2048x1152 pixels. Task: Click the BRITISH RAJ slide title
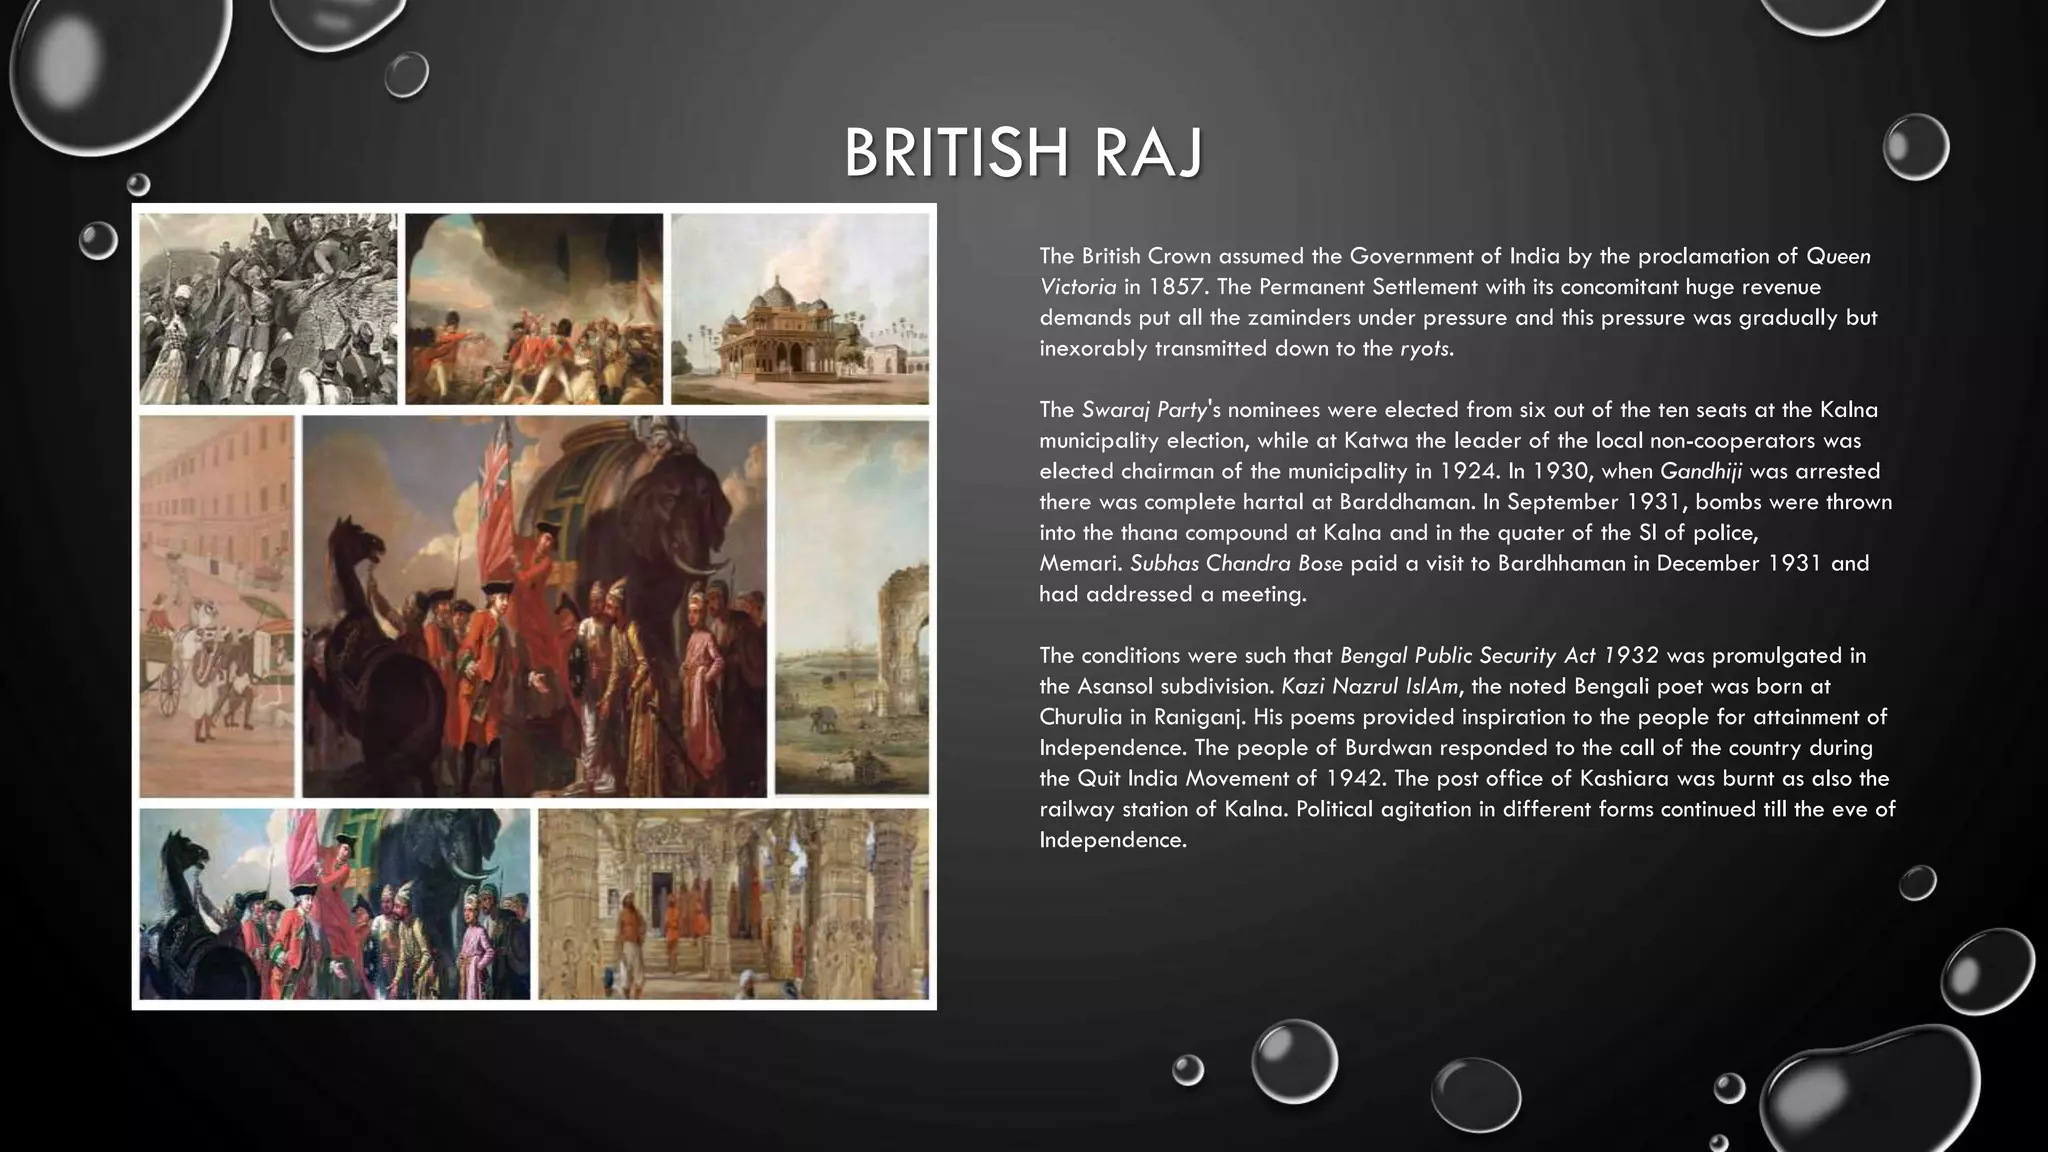pos(1023,153)
